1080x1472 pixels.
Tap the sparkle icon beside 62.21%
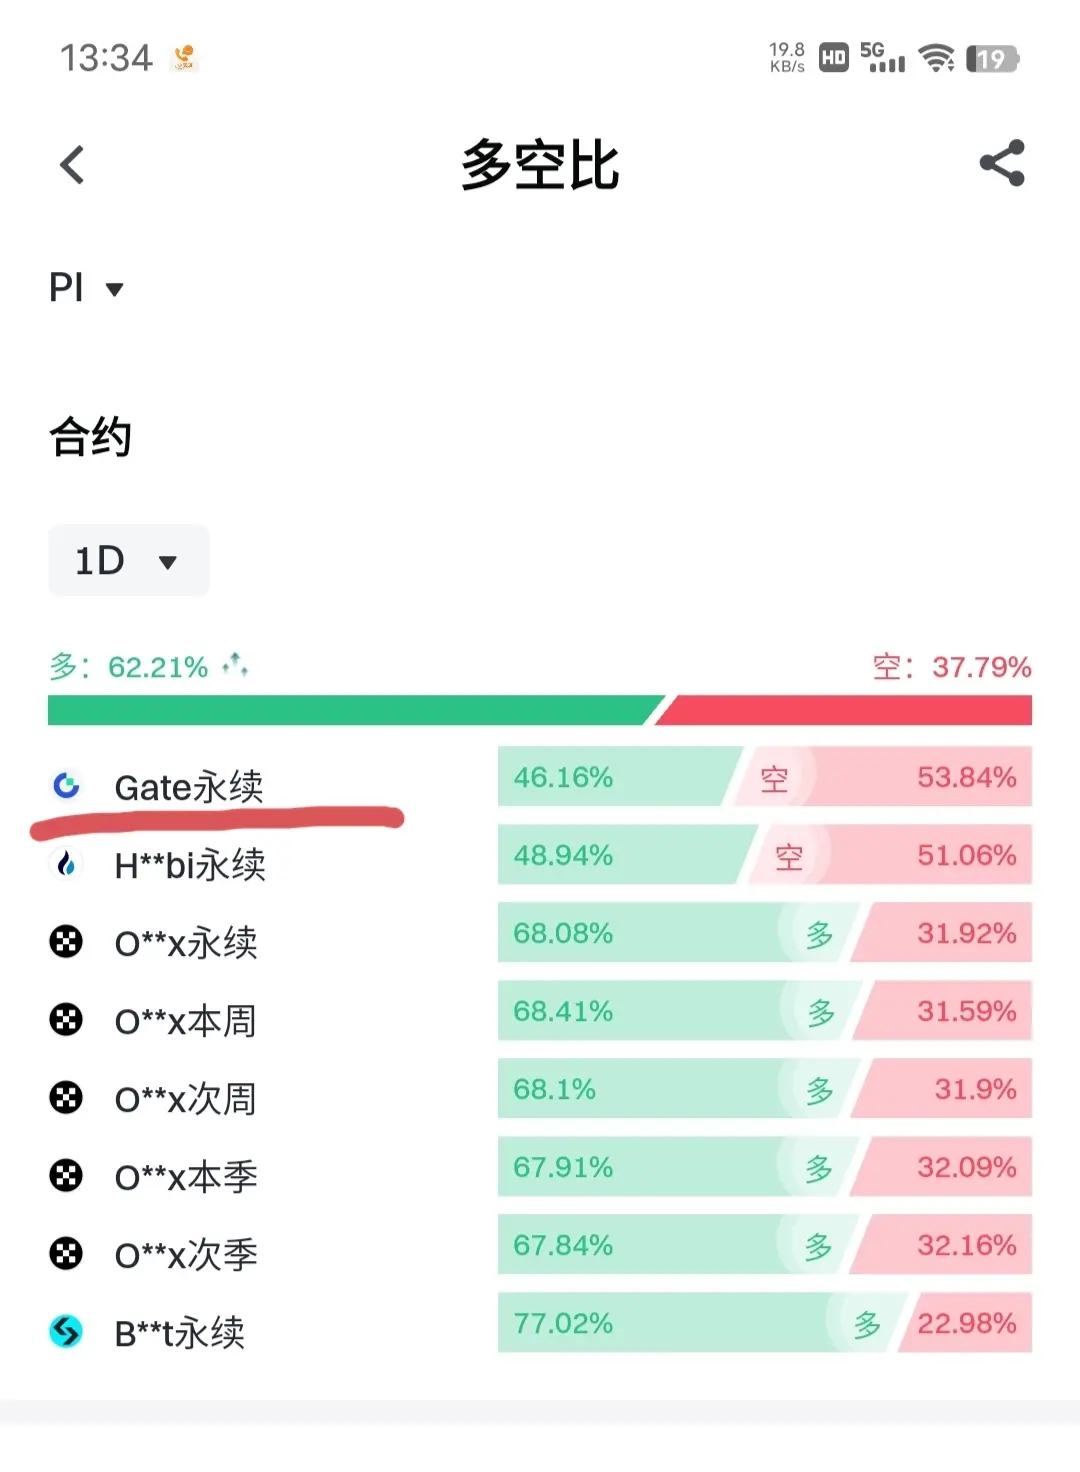pyautogui.click(x=236, y=664)
